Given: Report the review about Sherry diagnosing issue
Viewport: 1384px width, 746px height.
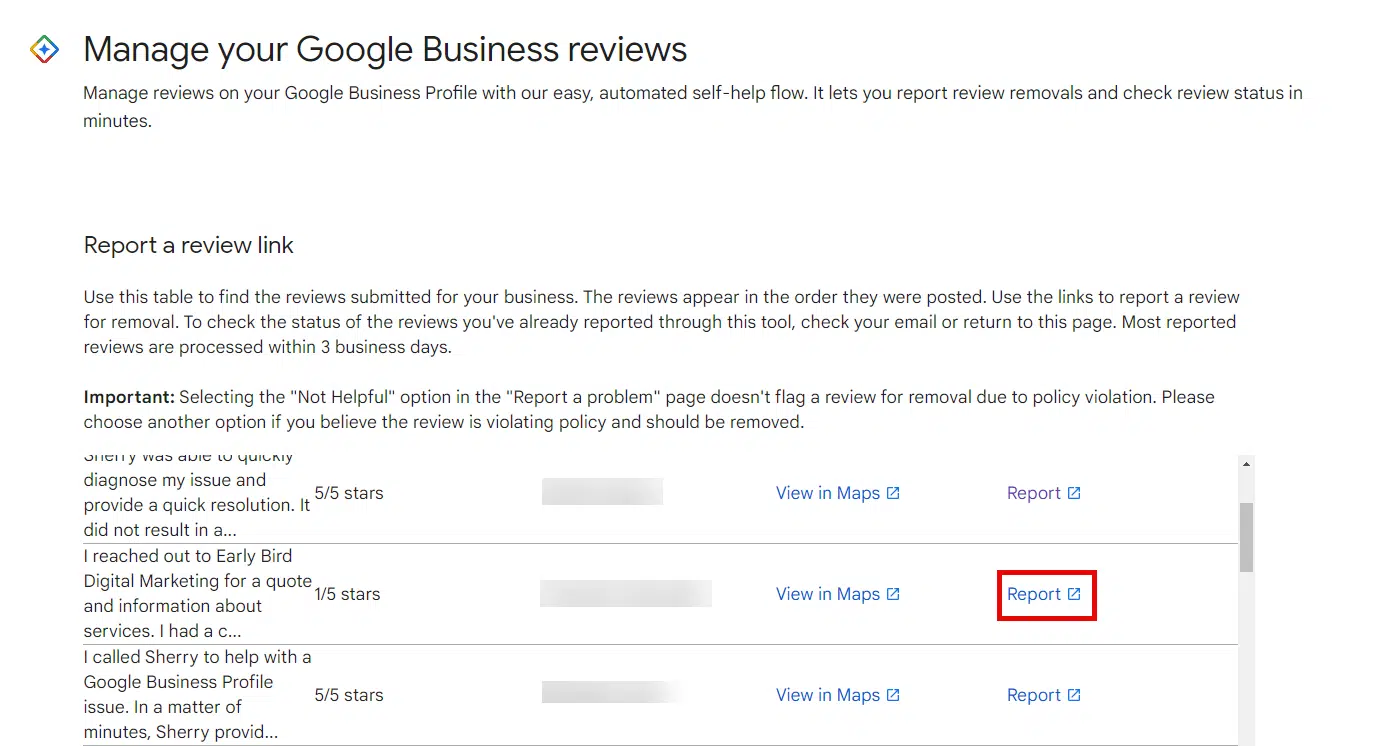Looking at the screenshot, I should click(1033, 493).
